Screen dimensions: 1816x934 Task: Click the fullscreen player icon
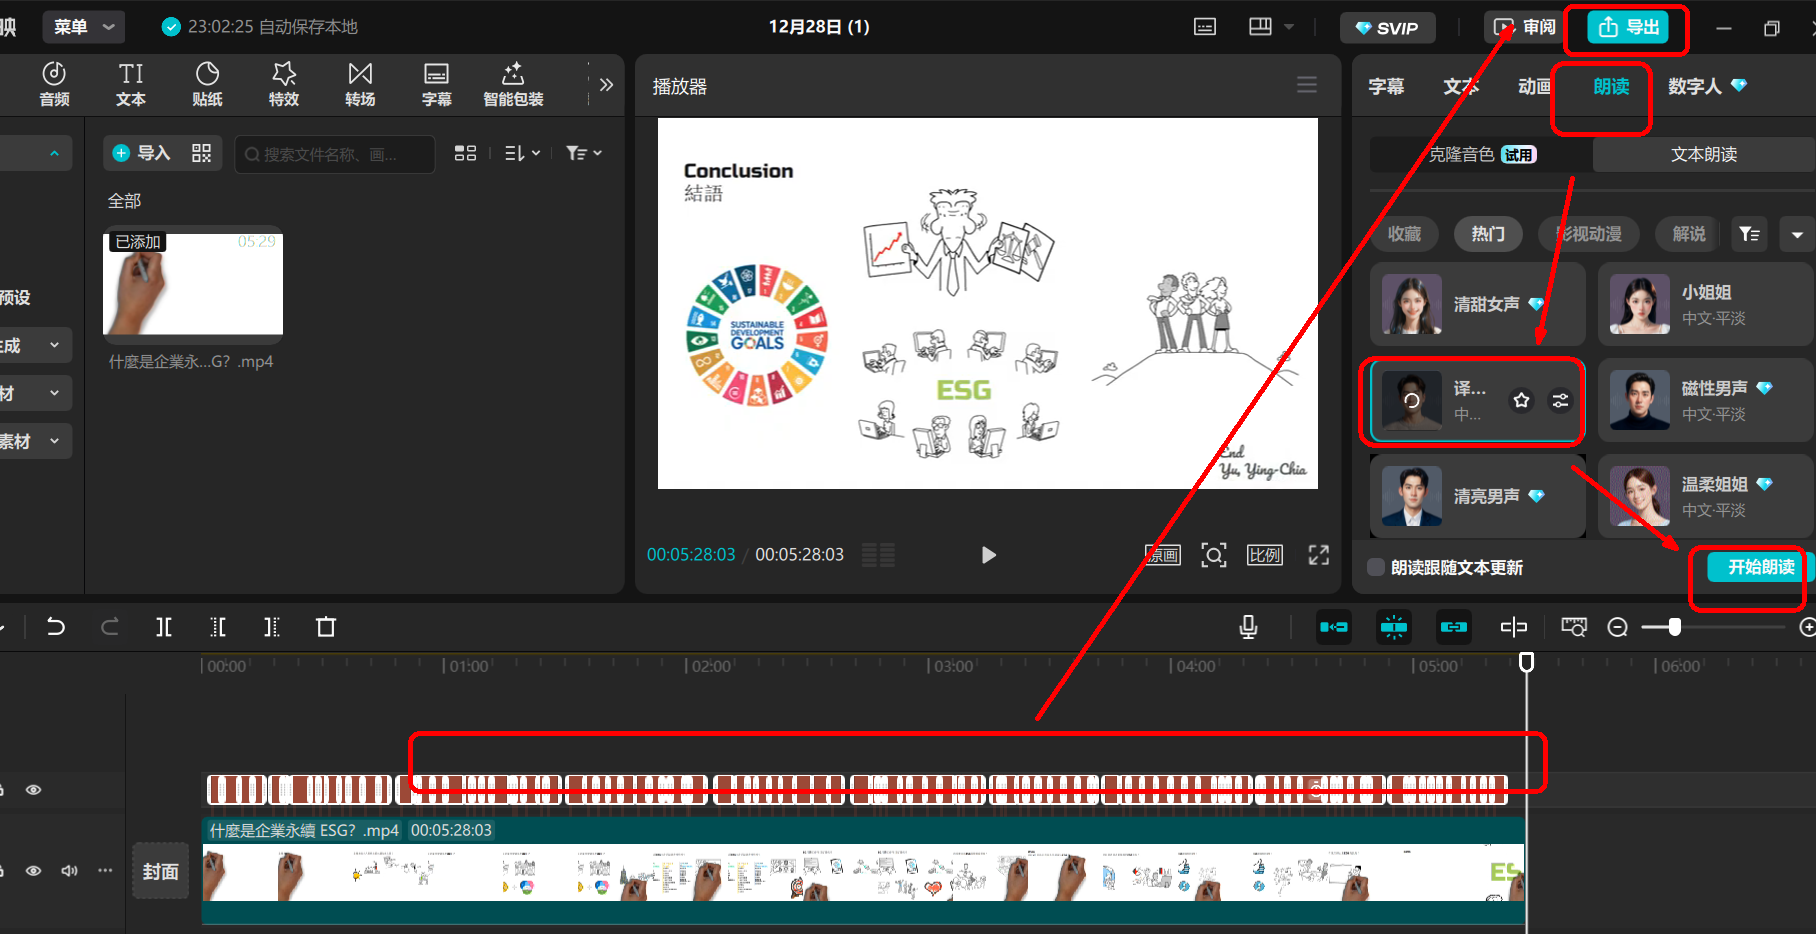pyautogui.click(x=1319, y=555)
